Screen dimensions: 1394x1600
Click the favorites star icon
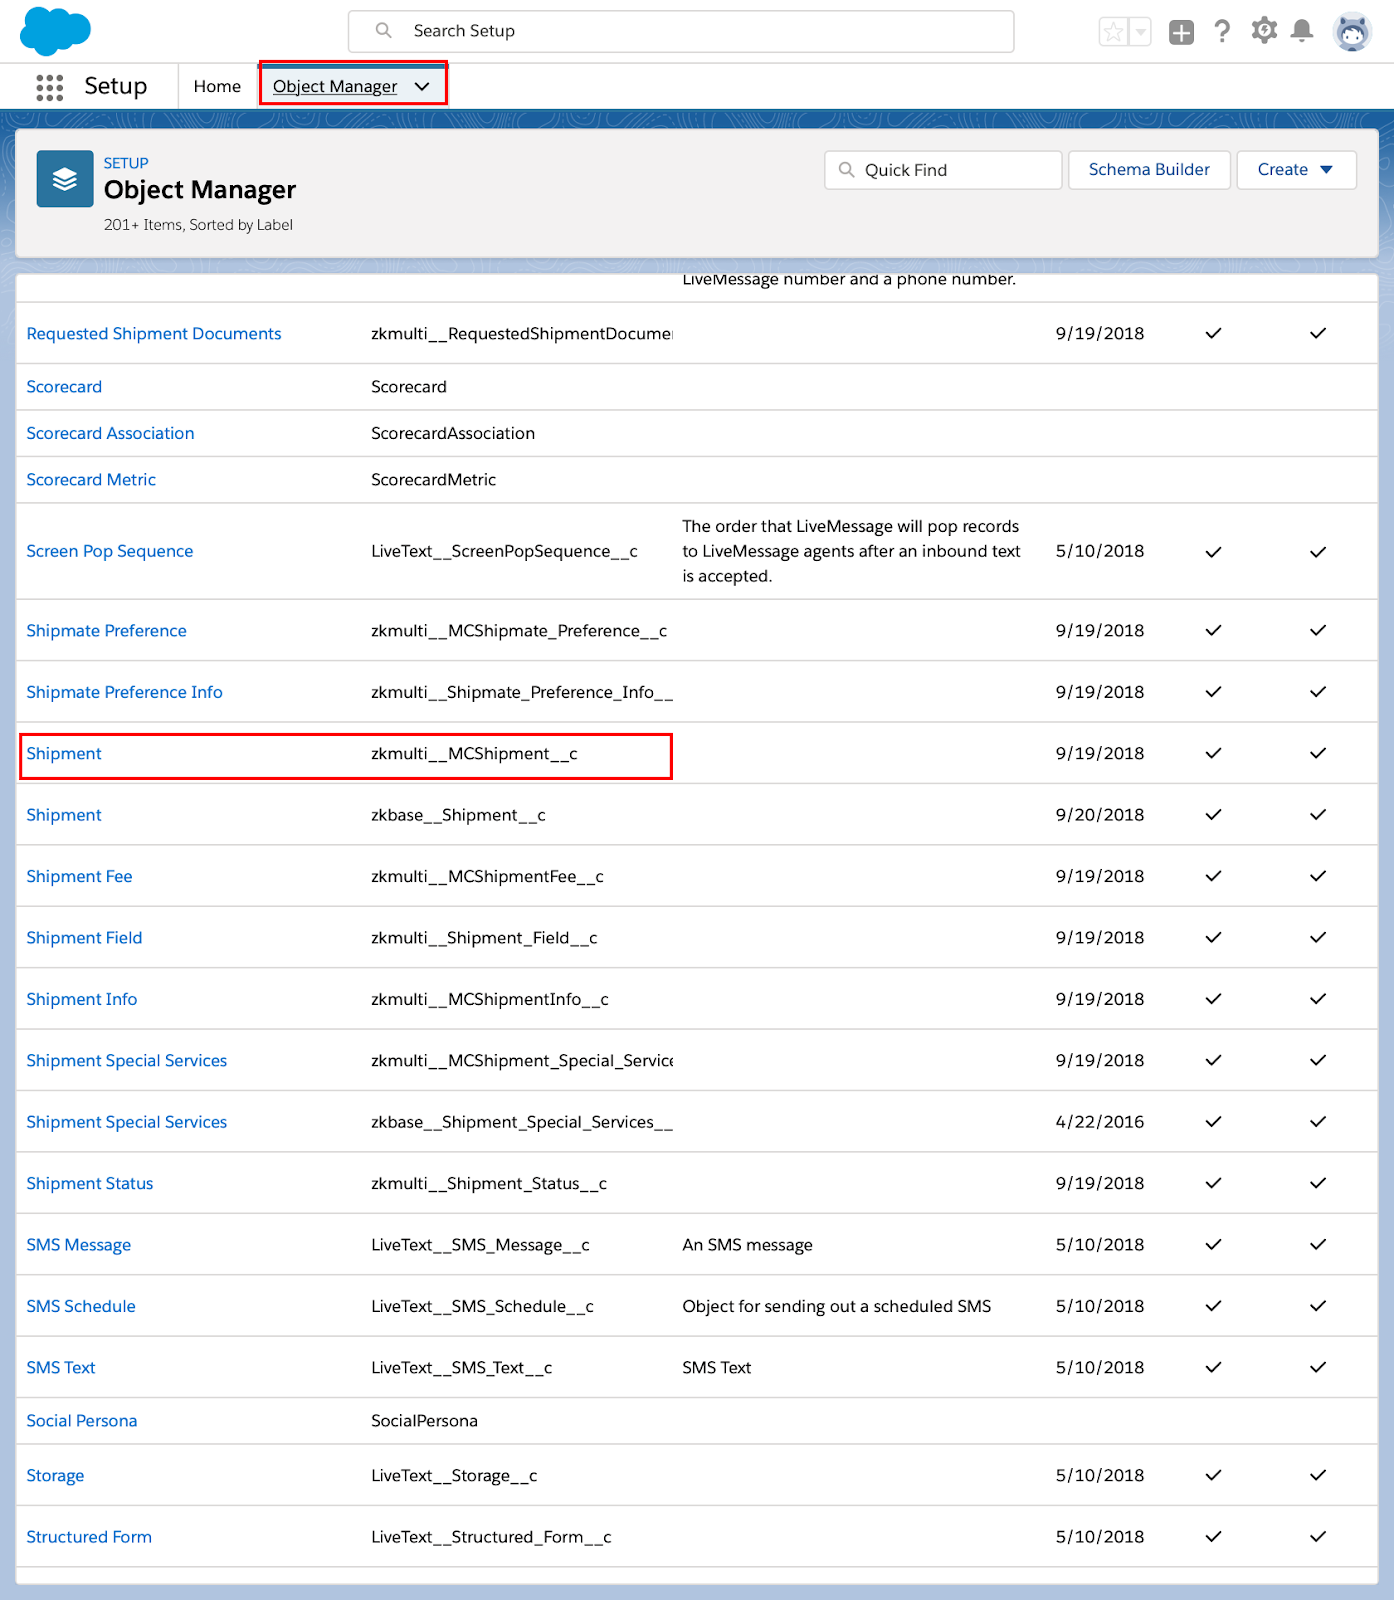1113,32
